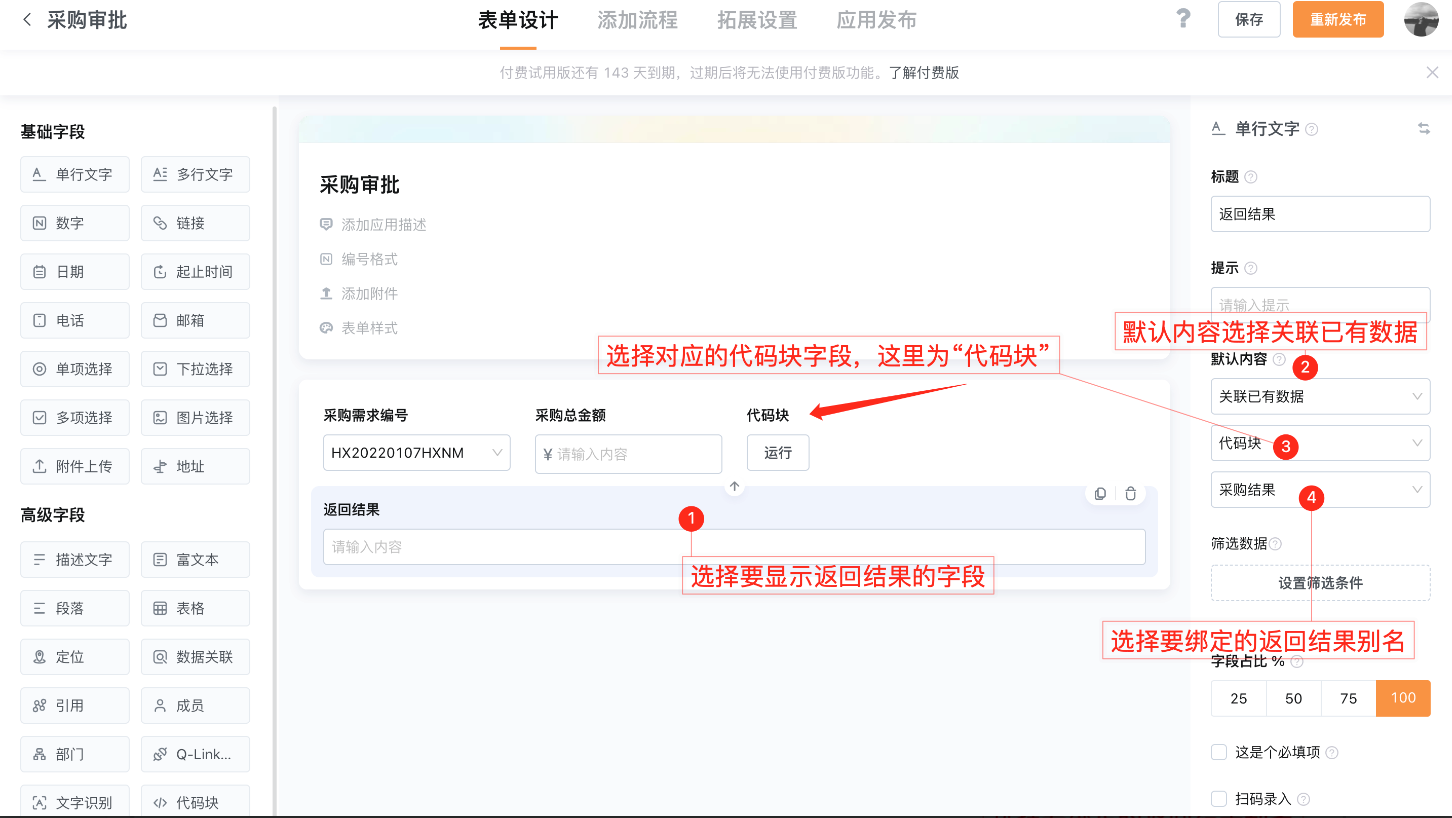Click the up arrow above 返回结果 field

pyautogui.click(x=735, y=487)
